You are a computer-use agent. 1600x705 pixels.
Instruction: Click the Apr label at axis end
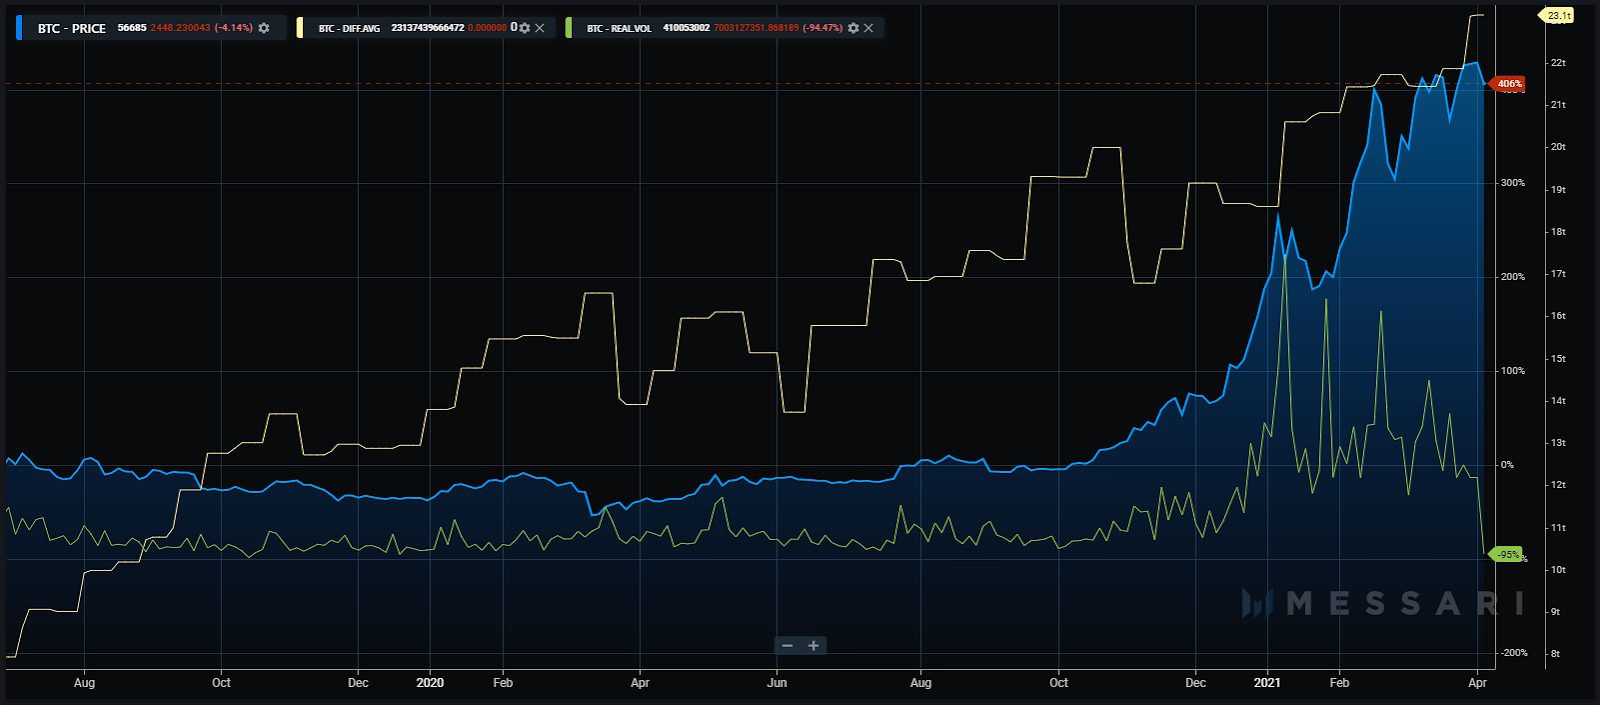point(1477,683)
